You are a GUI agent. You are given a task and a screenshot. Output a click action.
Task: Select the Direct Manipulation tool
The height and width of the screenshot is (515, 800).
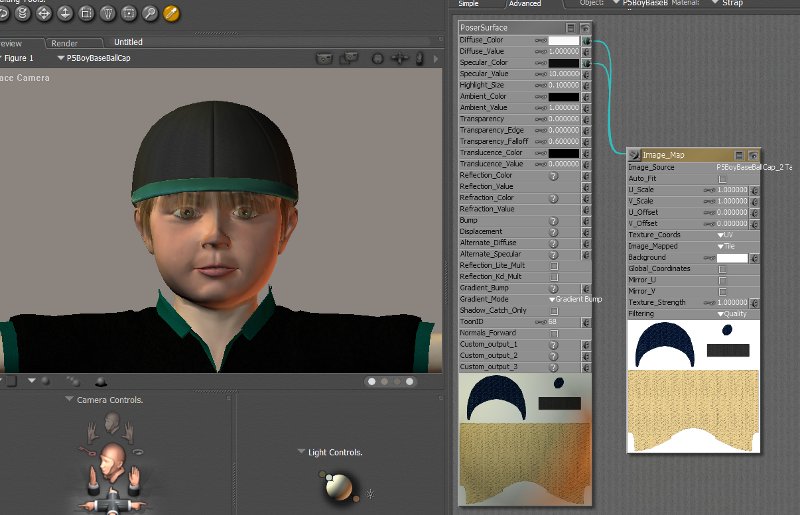point(129,14)
